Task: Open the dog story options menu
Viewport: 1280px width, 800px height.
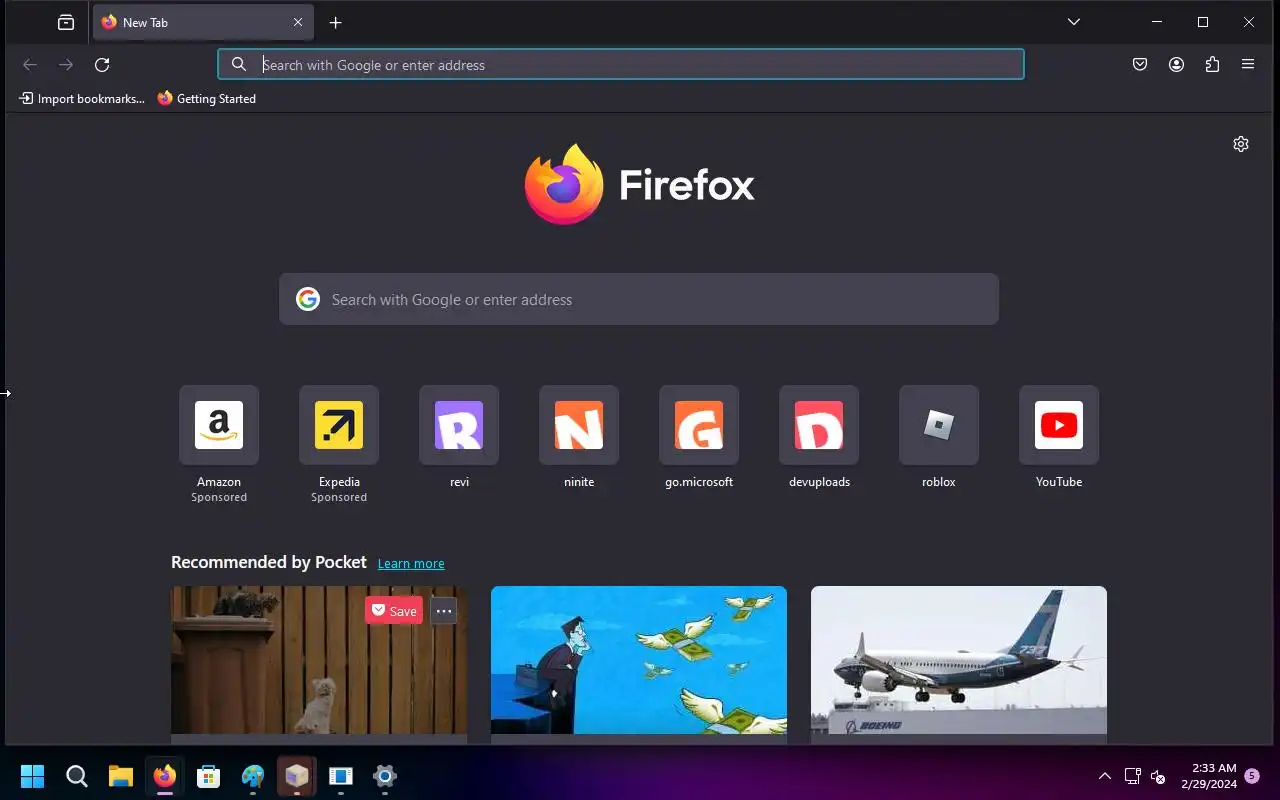Action: tap(444, 611)
